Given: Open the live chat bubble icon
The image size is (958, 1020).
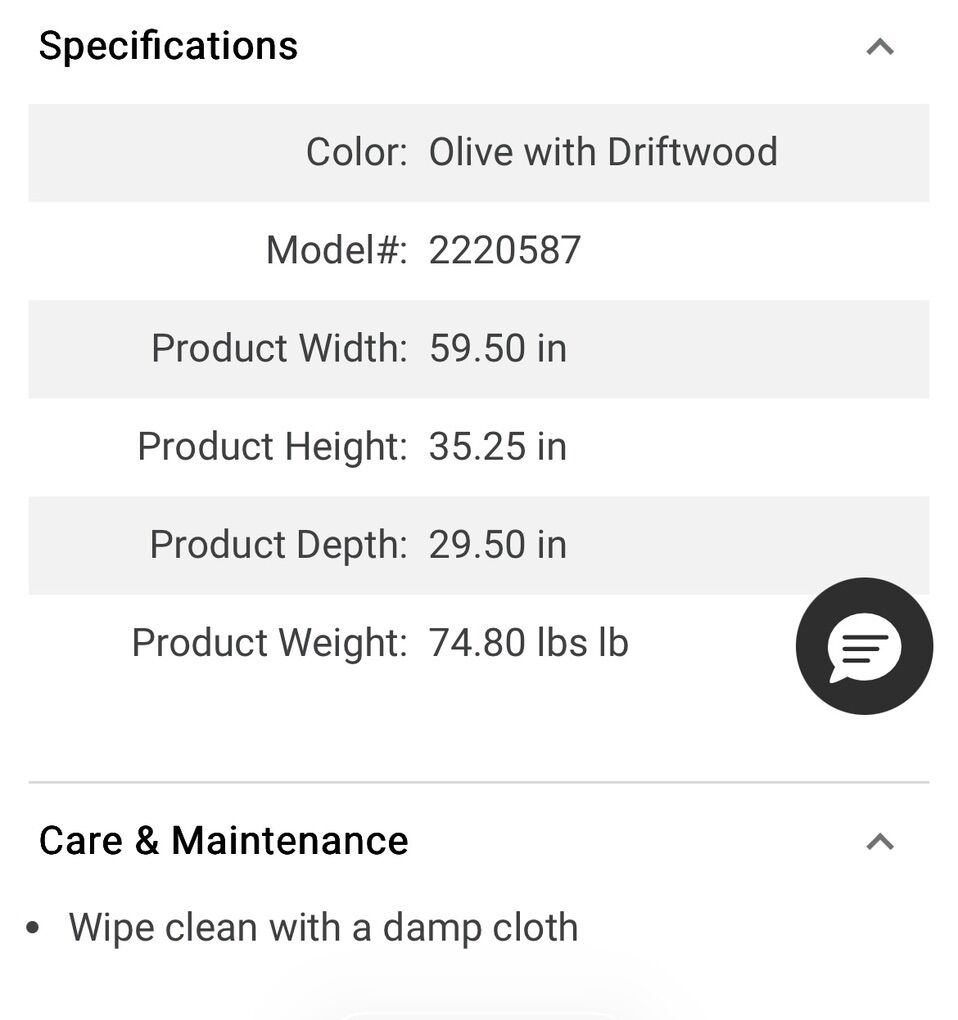Looking at the screenshot, I should coord(864,646).
